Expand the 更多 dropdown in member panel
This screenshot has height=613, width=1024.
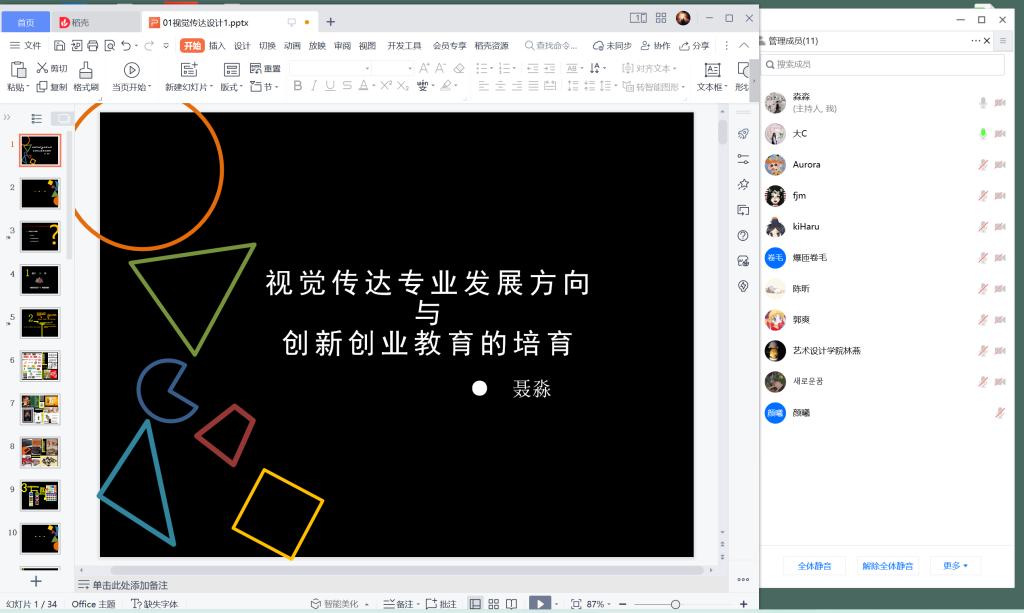click(x=955, y=566)
